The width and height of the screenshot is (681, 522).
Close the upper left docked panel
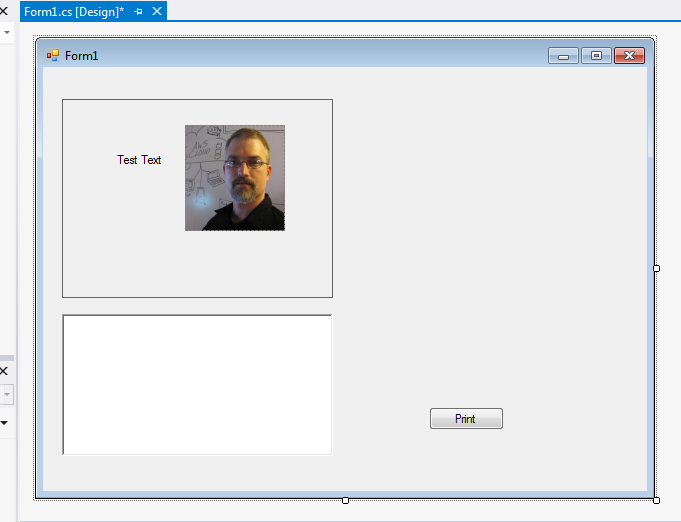point(3,10)
